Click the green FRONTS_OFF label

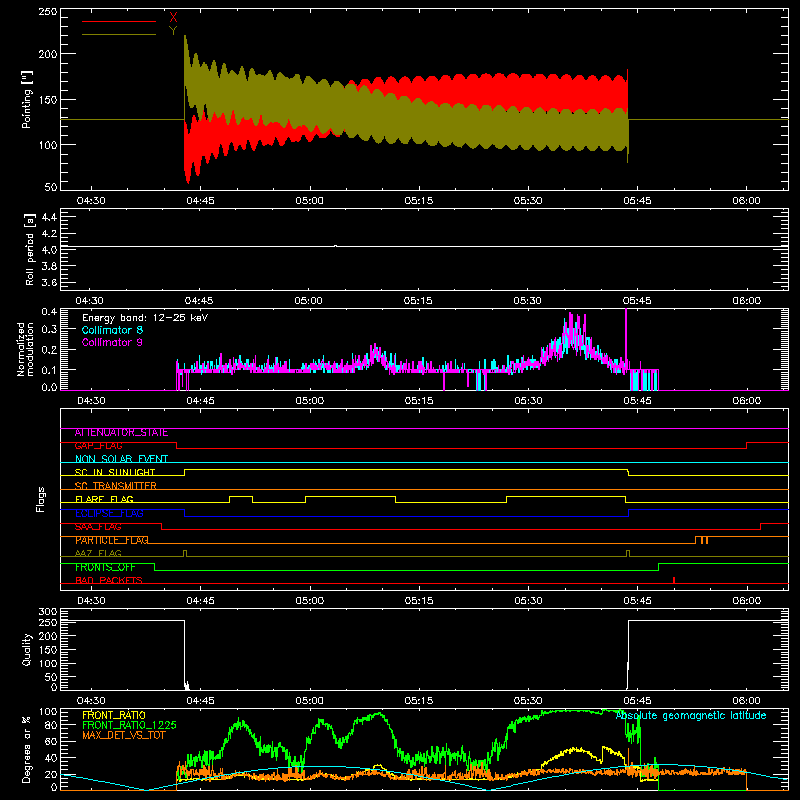[x=105, y=567]
